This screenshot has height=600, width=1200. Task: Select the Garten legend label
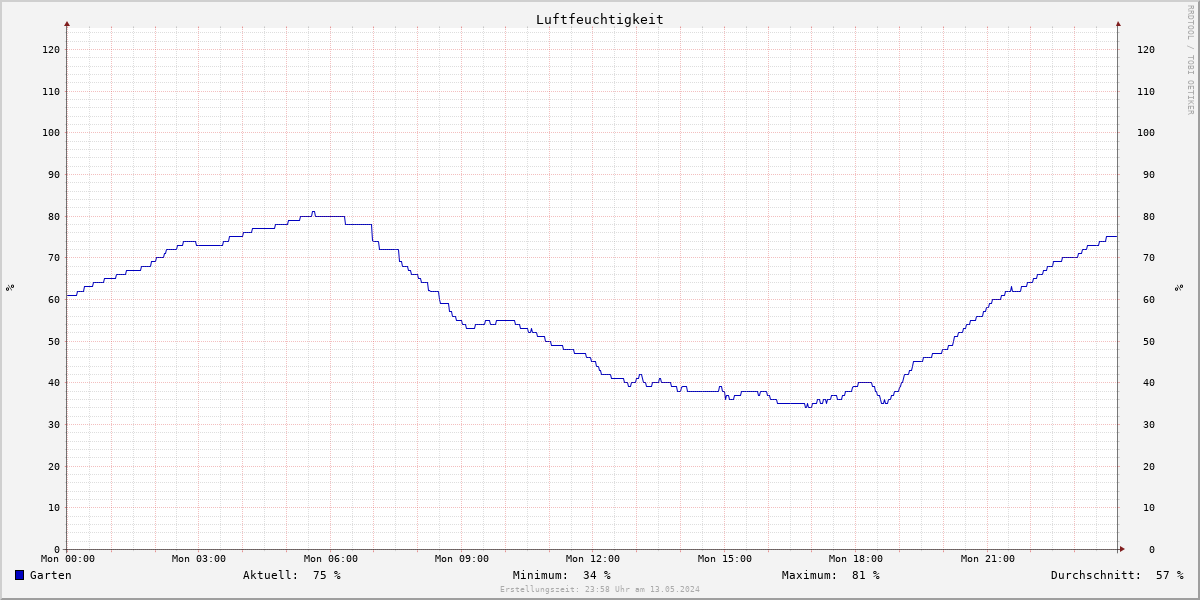click(50, 575)
